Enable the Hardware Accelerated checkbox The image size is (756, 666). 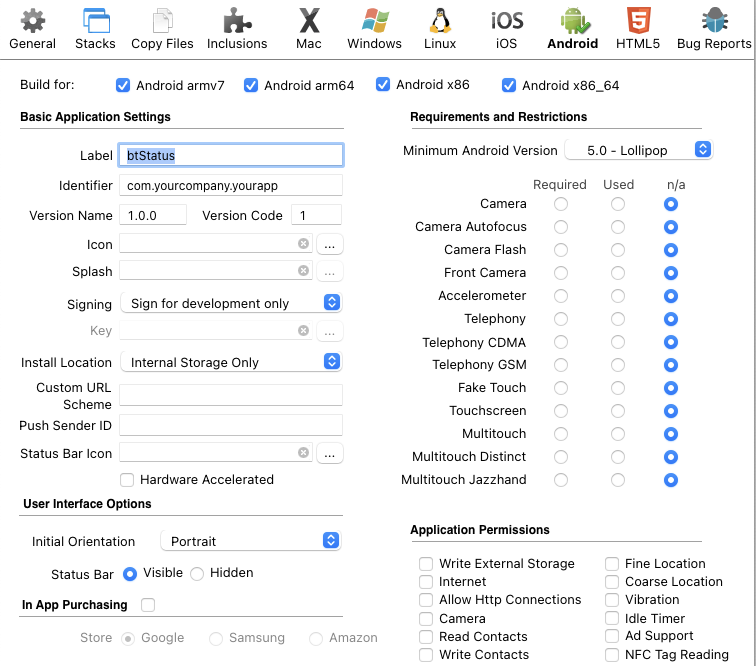(x=127, y=480)
